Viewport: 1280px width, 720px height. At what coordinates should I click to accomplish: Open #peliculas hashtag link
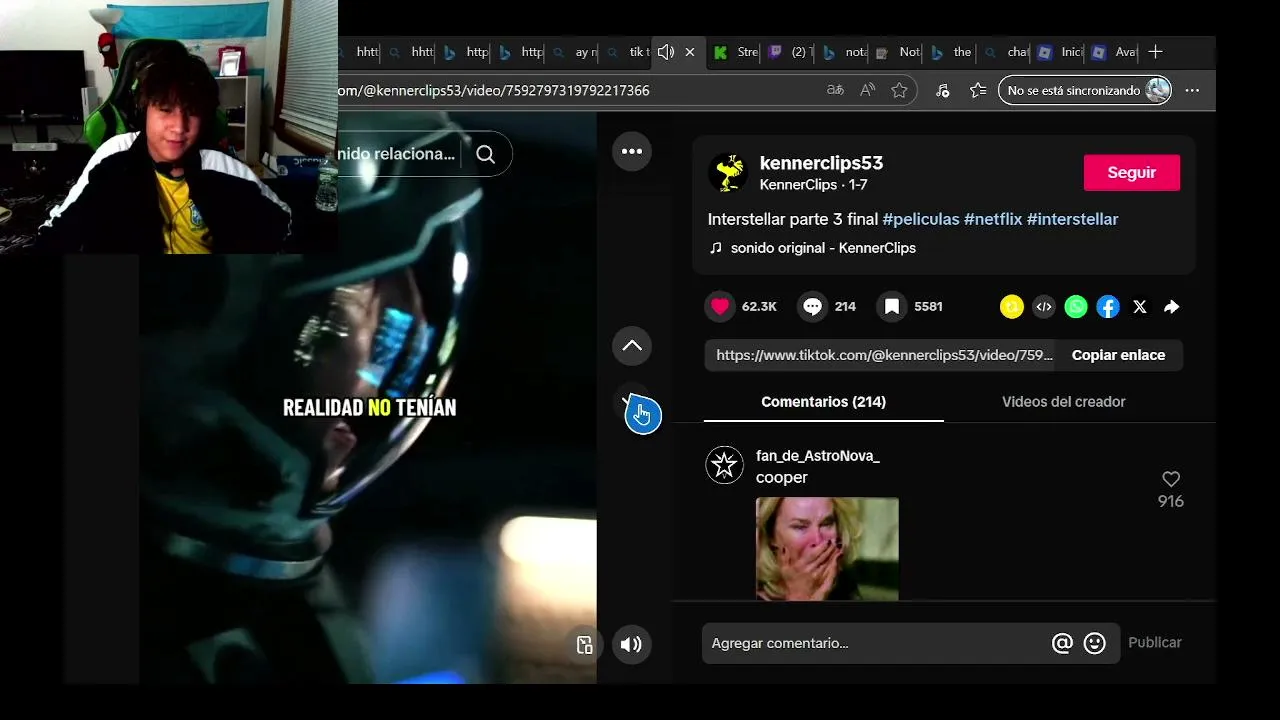click(x=921, y=219)
